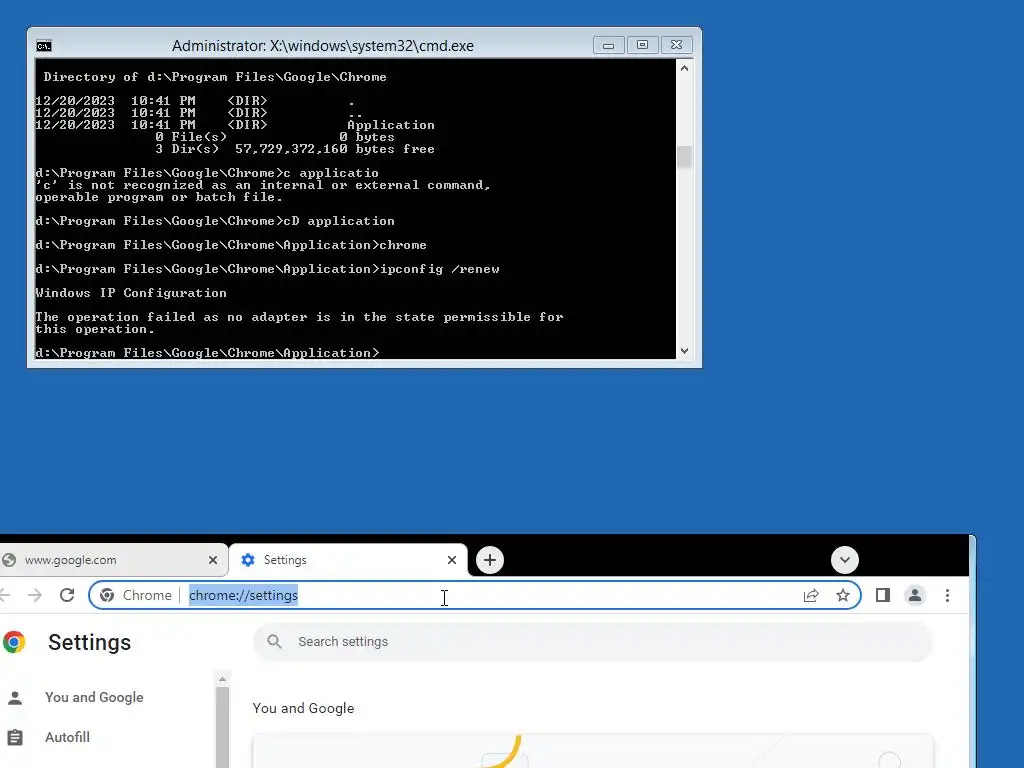Open Chrome three-dot menu
1024x768 pixels.
coord(947,596)
